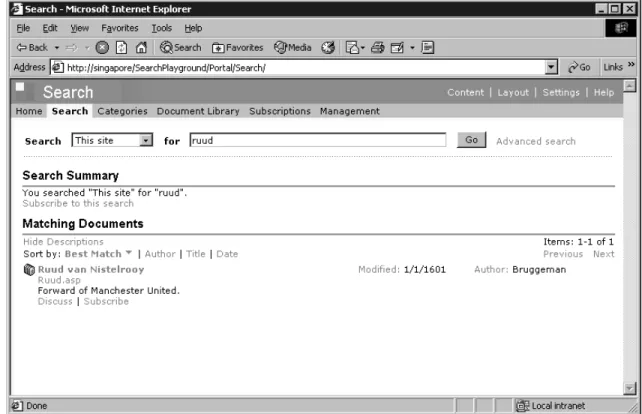The width and height of the screenshot is (642, 414).
Task: Open the portal Settings link
Action: [x=561, y=93]
